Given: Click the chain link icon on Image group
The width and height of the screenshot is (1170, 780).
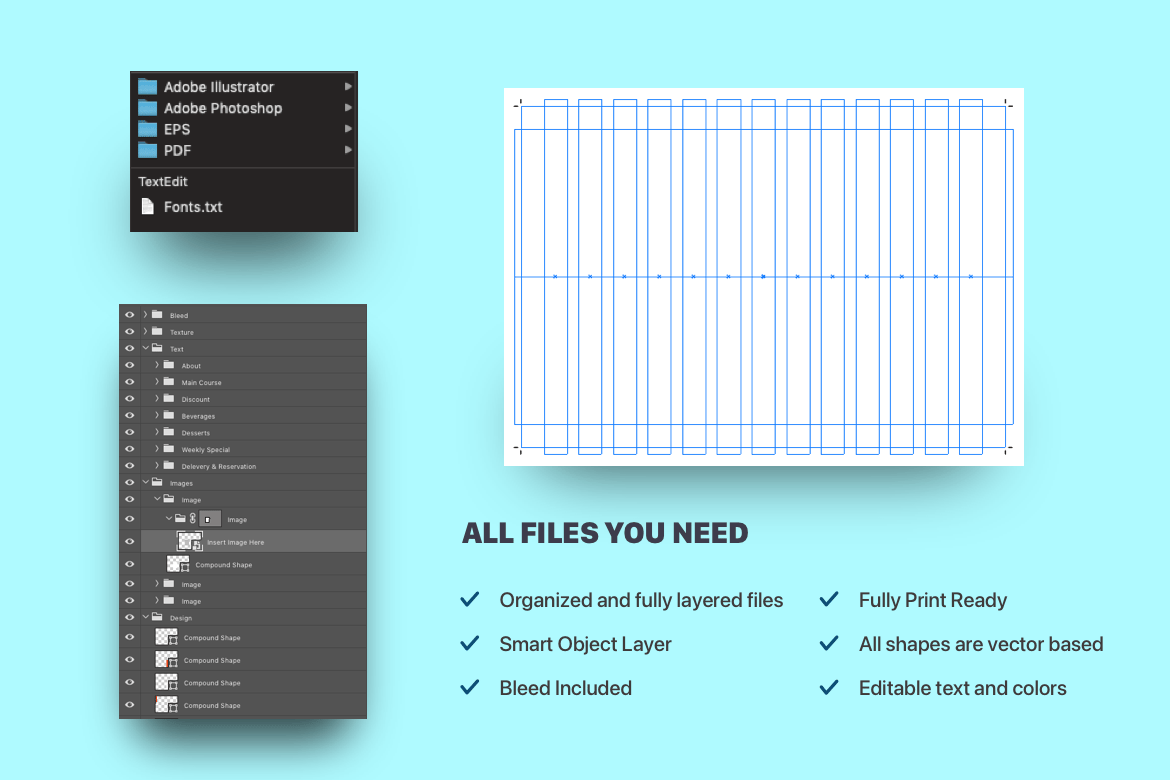Looking at the screenshot, I should pyautogui.click(x=193, y=519).
